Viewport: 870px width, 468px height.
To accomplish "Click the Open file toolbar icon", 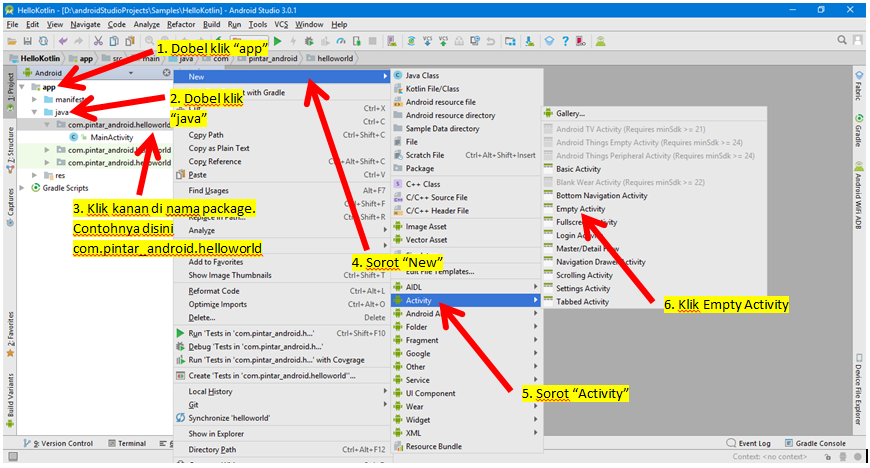I will pos(12,41).
